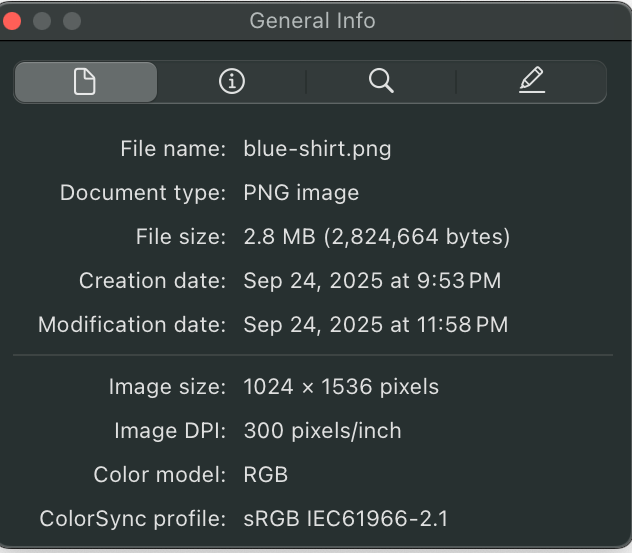Select the blue-shirt.png file name value
Screen dimensions: 632x553
tap(317, 149)
